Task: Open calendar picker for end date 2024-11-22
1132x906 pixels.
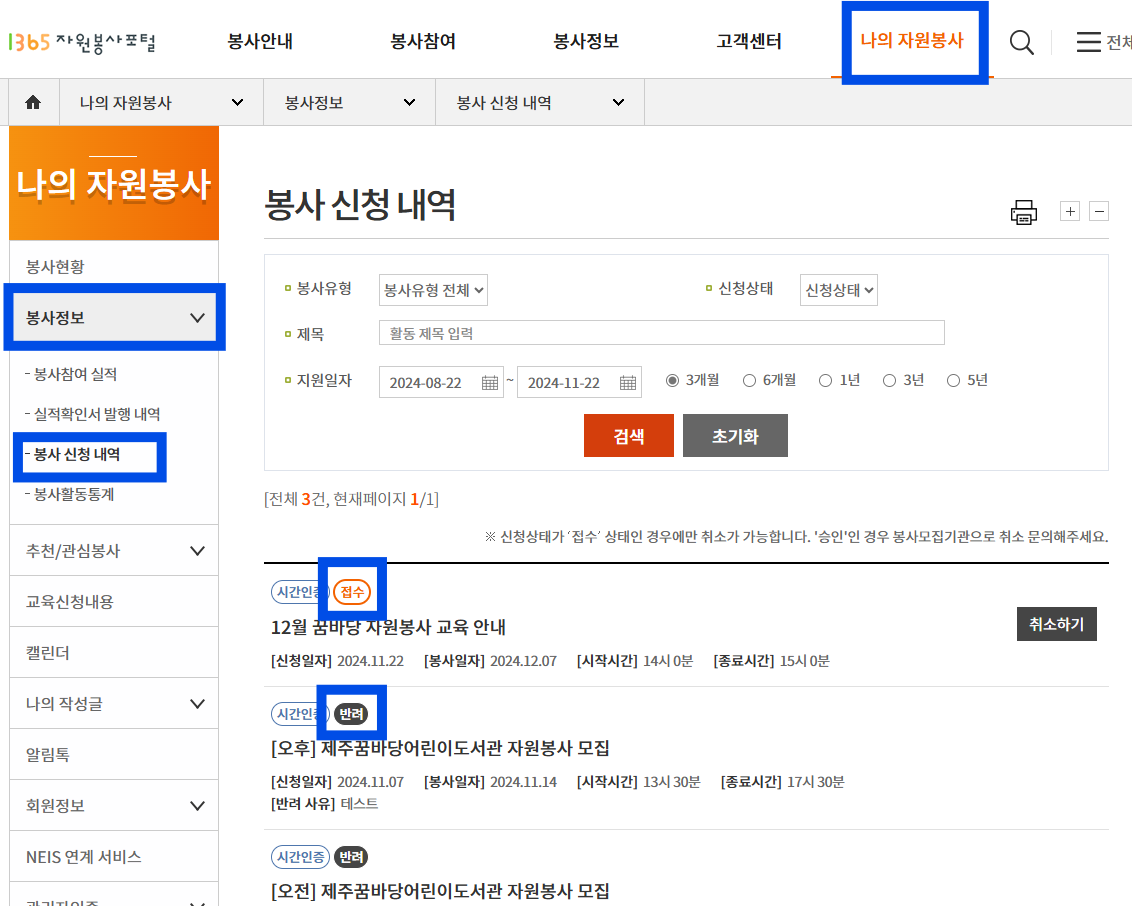Action: [x=628, y=383]
